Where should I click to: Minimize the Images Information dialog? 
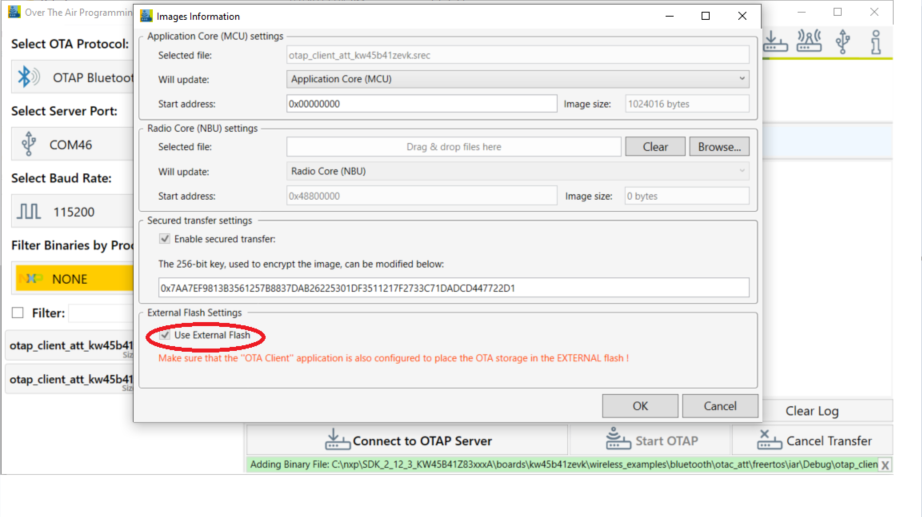click(669, 16)
